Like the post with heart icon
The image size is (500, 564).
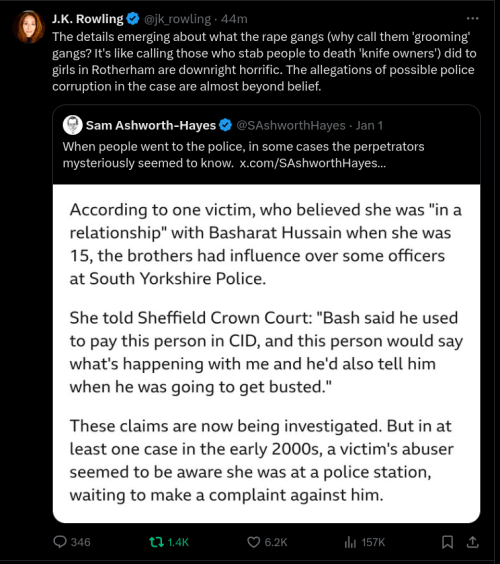click(254, 542)
